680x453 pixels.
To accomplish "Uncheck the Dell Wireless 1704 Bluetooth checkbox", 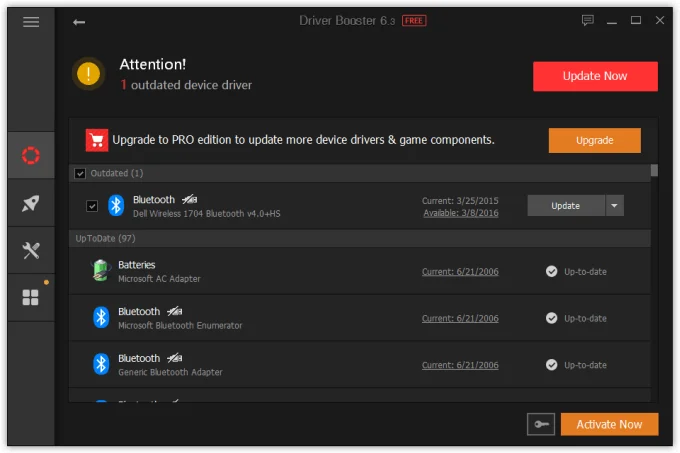I will [x=92, y=206].
